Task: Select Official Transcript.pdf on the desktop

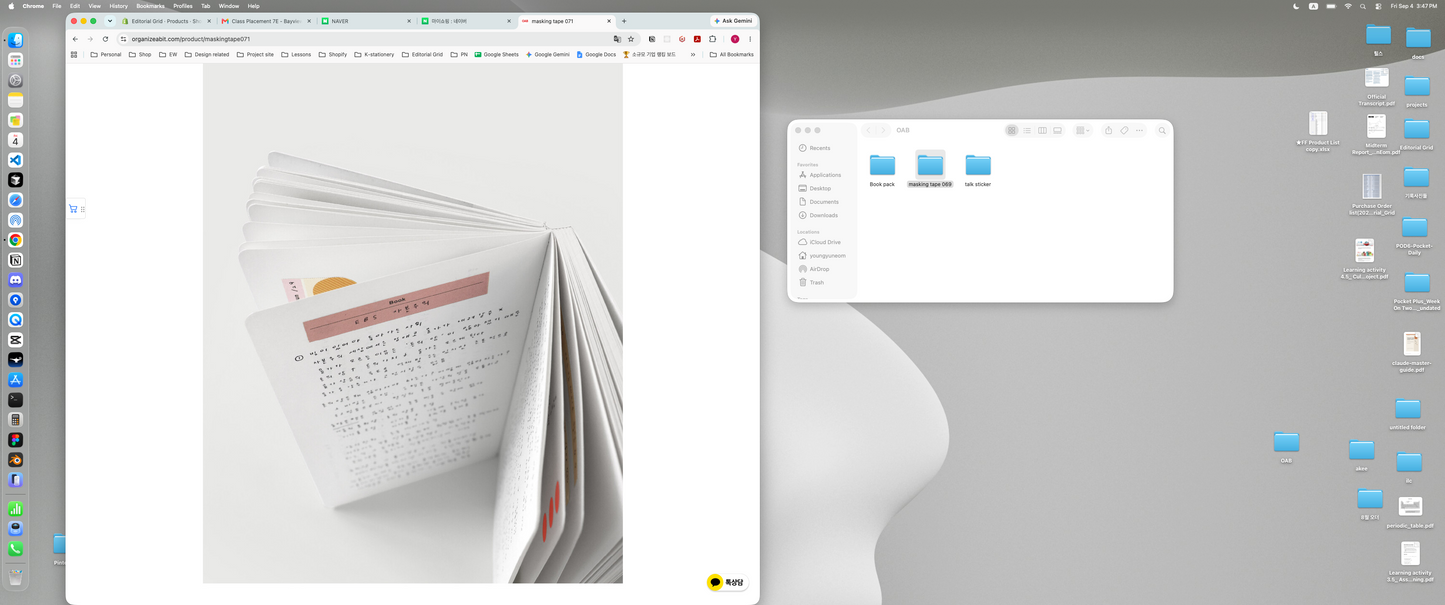Action: click(x=1377, y=87)
